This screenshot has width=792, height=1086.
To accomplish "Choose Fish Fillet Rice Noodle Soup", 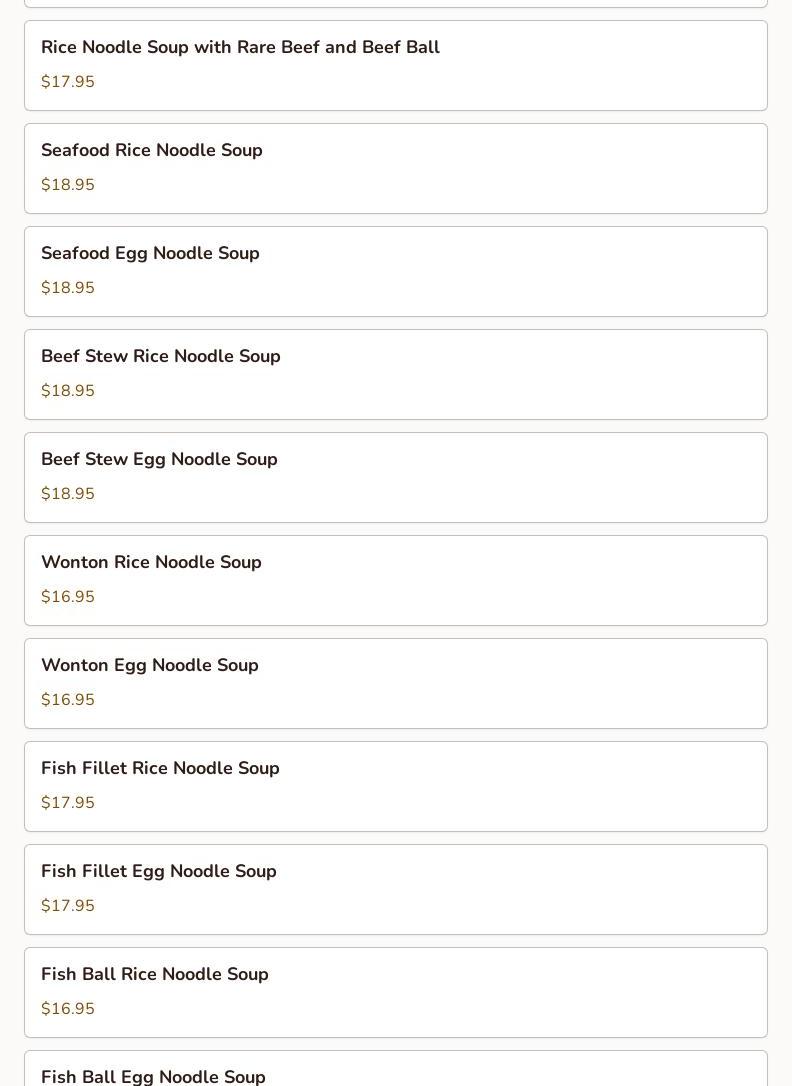I will (x=160, y=769).
